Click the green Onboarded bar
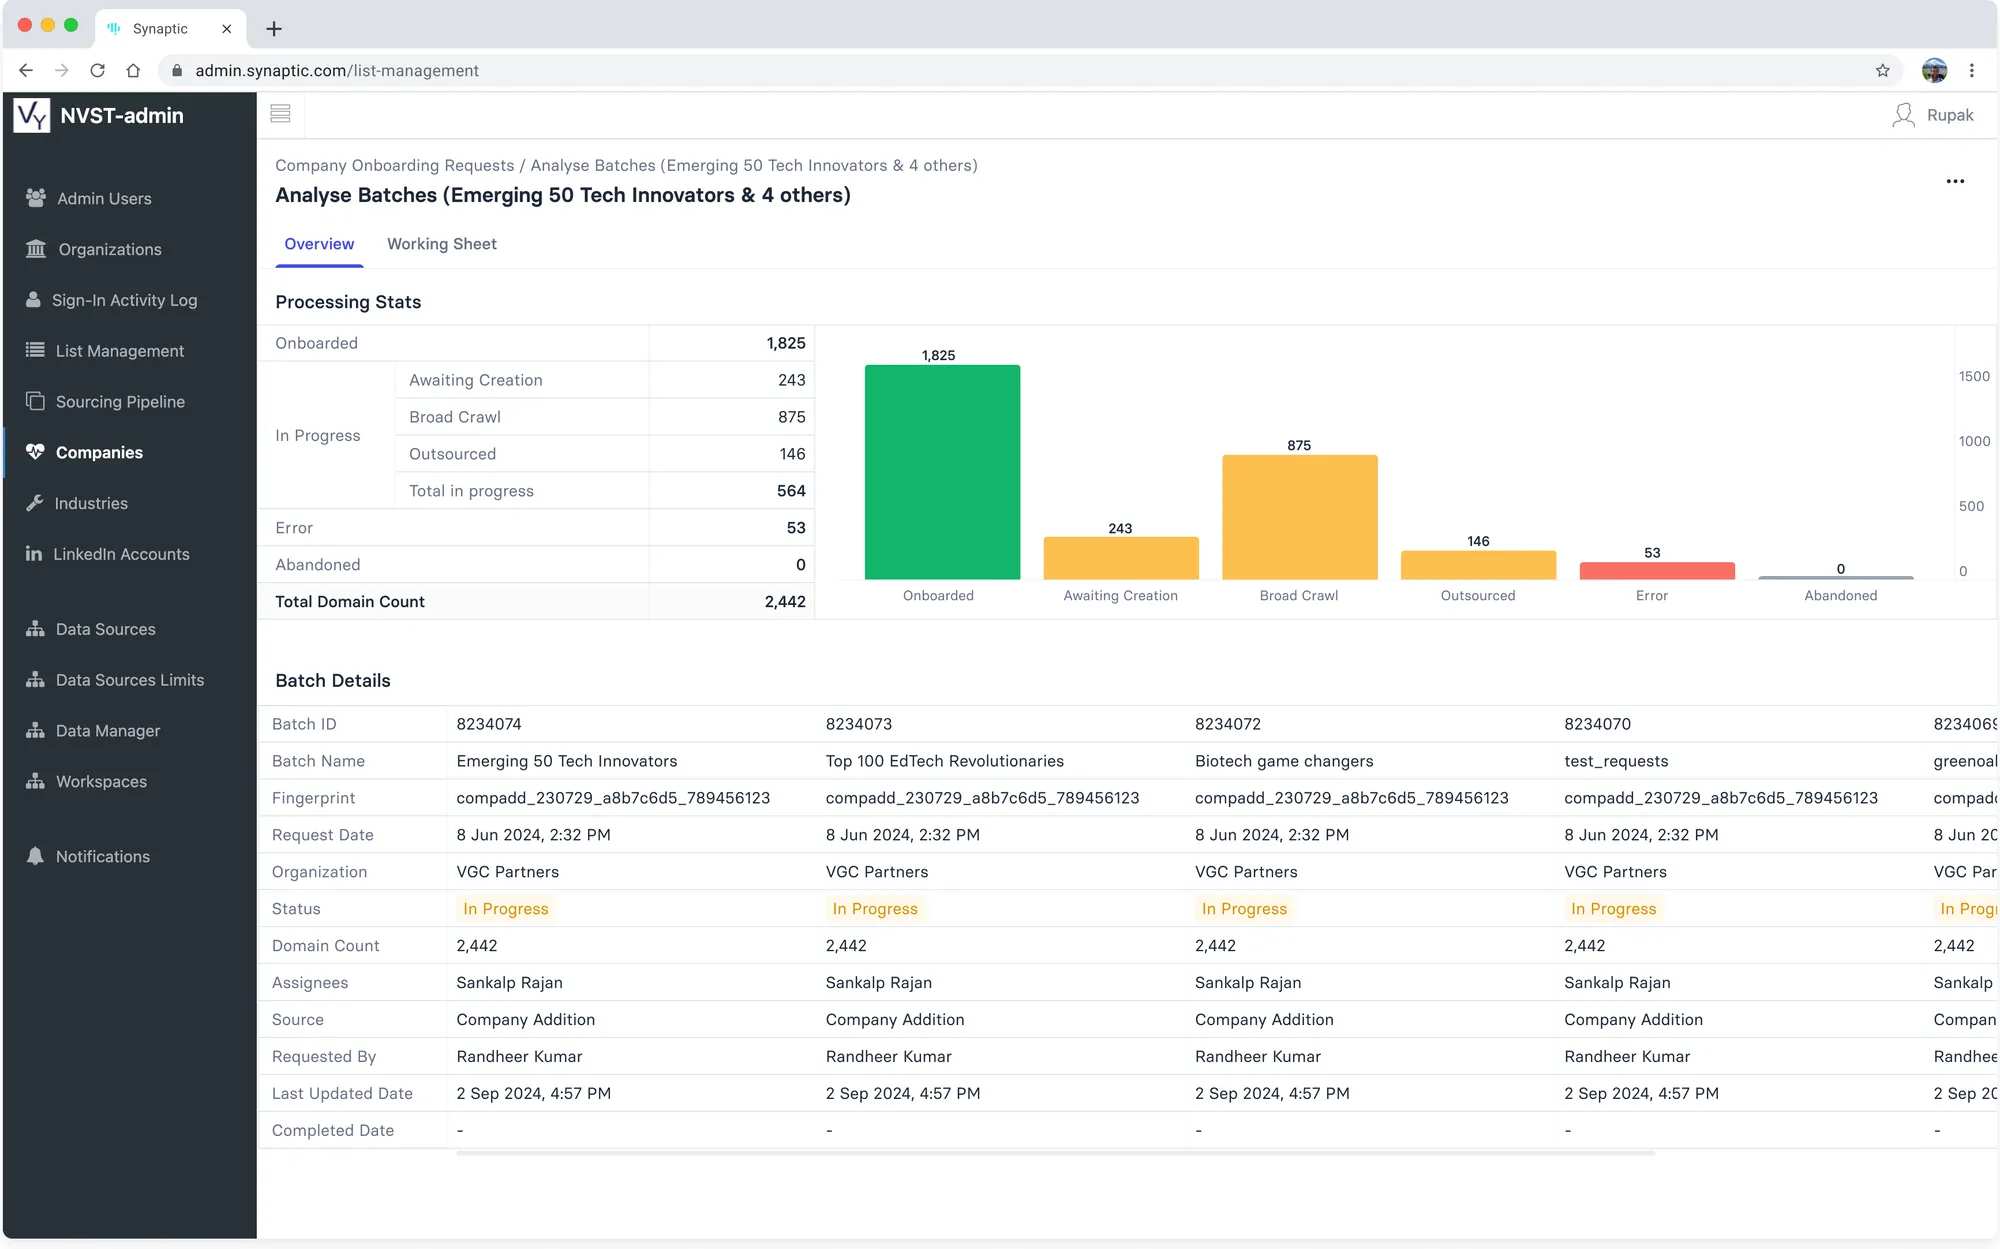The height and width of the screenshot is (1249, 2000). click(942, 472)
